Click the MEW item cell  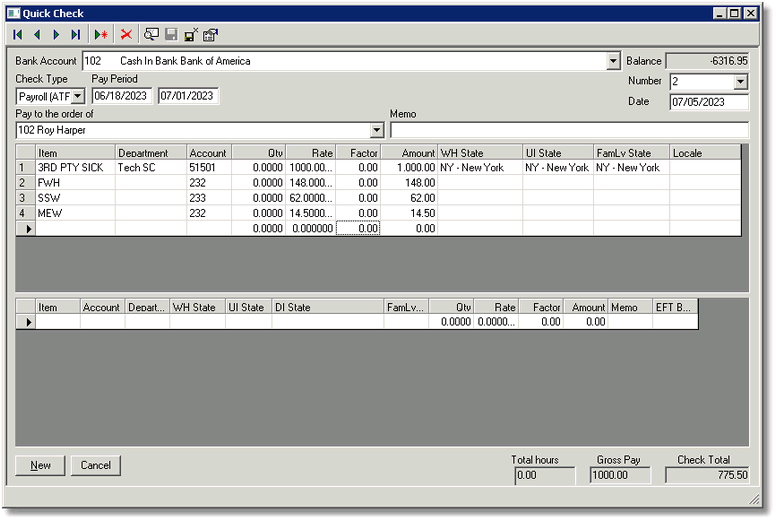point(75,214)
